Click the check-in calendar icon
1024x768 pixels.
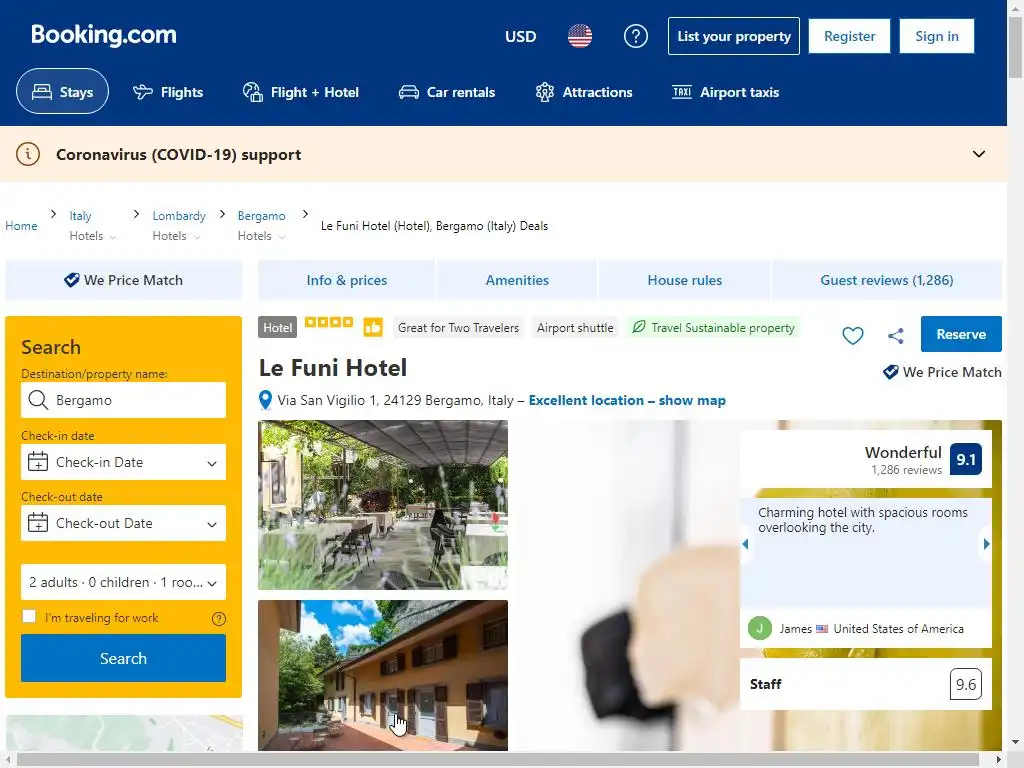pos(38,462)
